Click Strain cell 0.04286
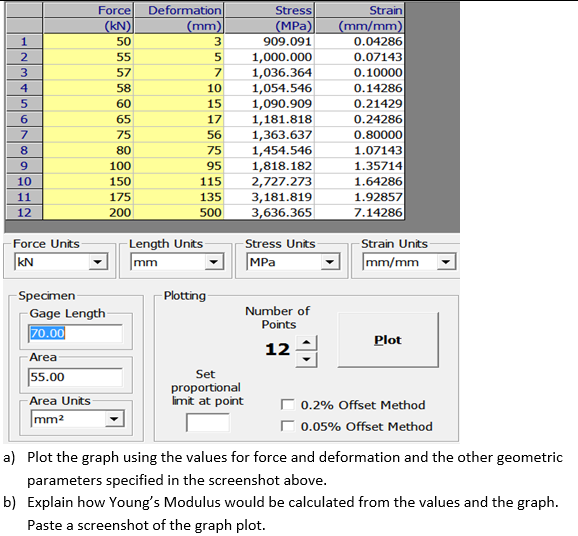Viewport: 578px width, 536px height. click(x=360, y=41)
